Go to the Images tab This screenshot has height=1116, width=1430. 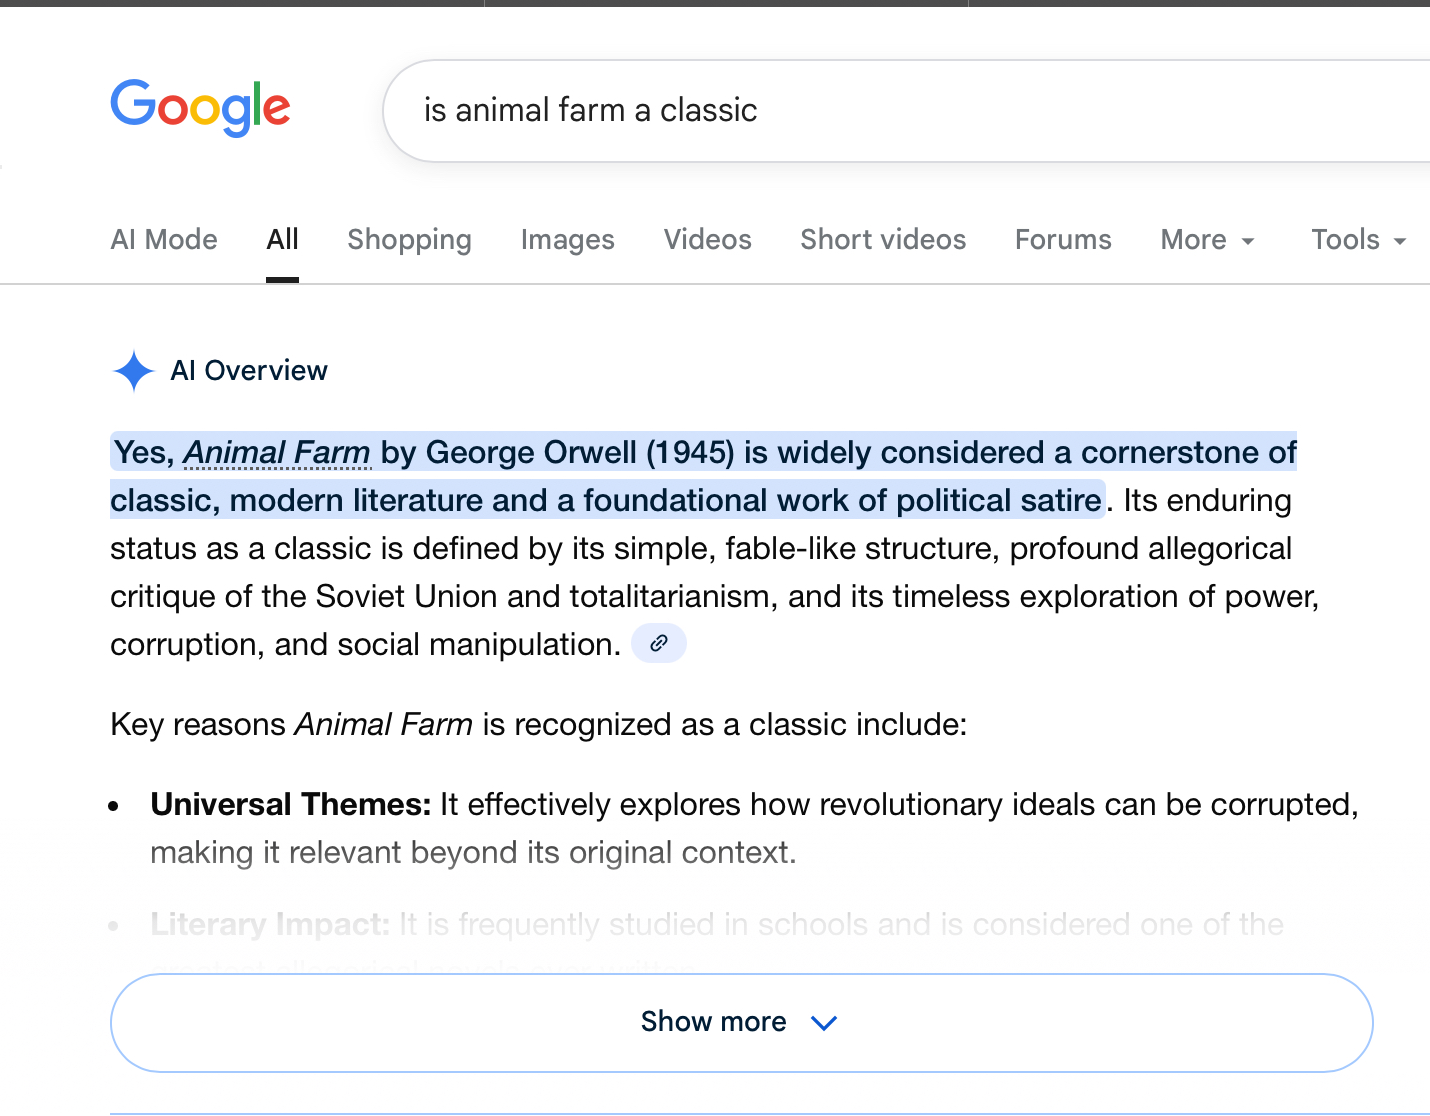pyautogui.click(x=567, y=240)
